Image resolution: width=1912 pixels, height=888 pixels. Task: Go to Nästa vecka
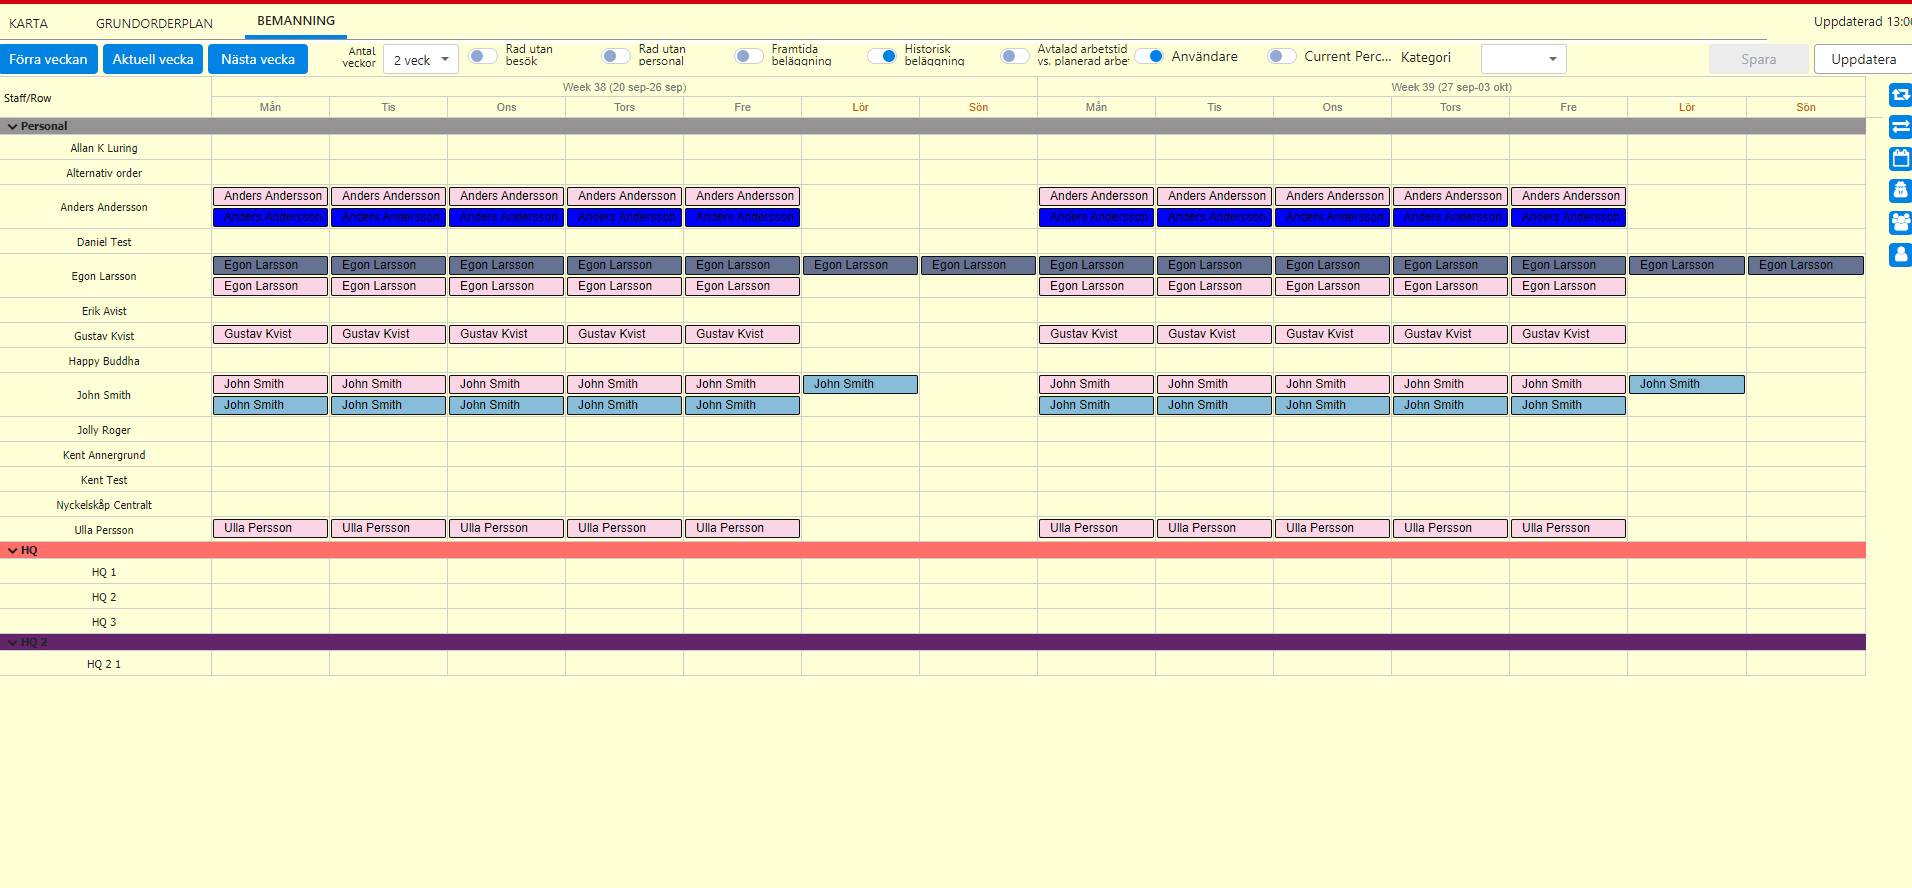[x=258, y=59]
